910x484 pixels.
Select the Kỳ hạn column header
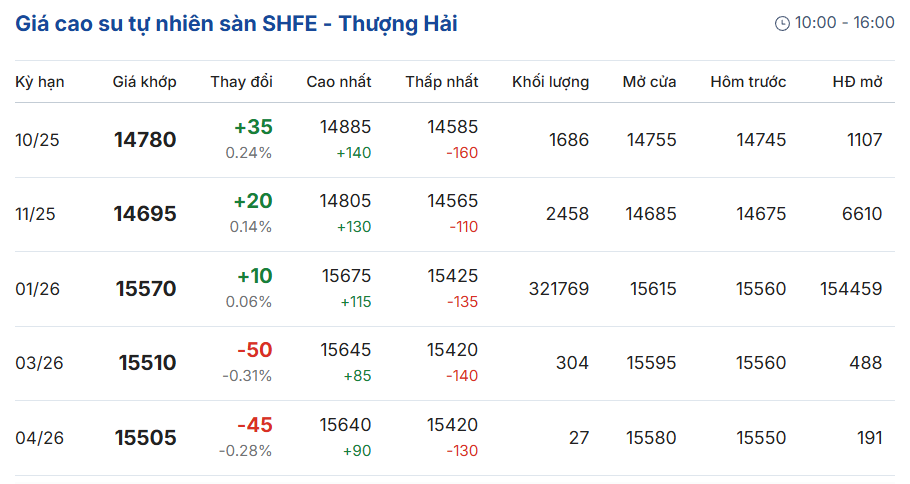click(39, 82)
